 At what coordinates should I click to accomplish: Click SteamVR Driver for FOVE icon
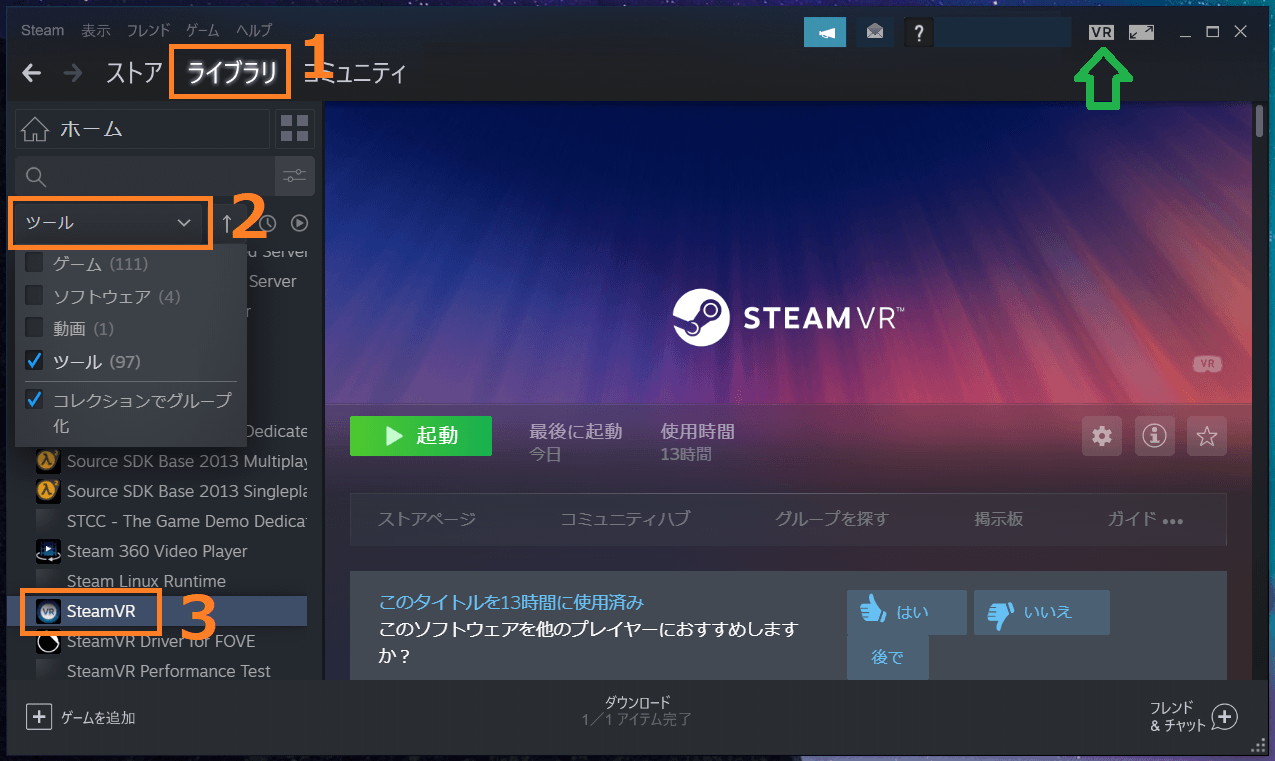48,641
